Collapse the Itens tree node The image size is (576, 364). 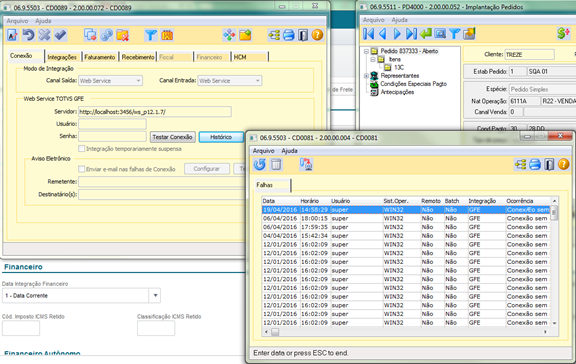click(x=373, y=60)
